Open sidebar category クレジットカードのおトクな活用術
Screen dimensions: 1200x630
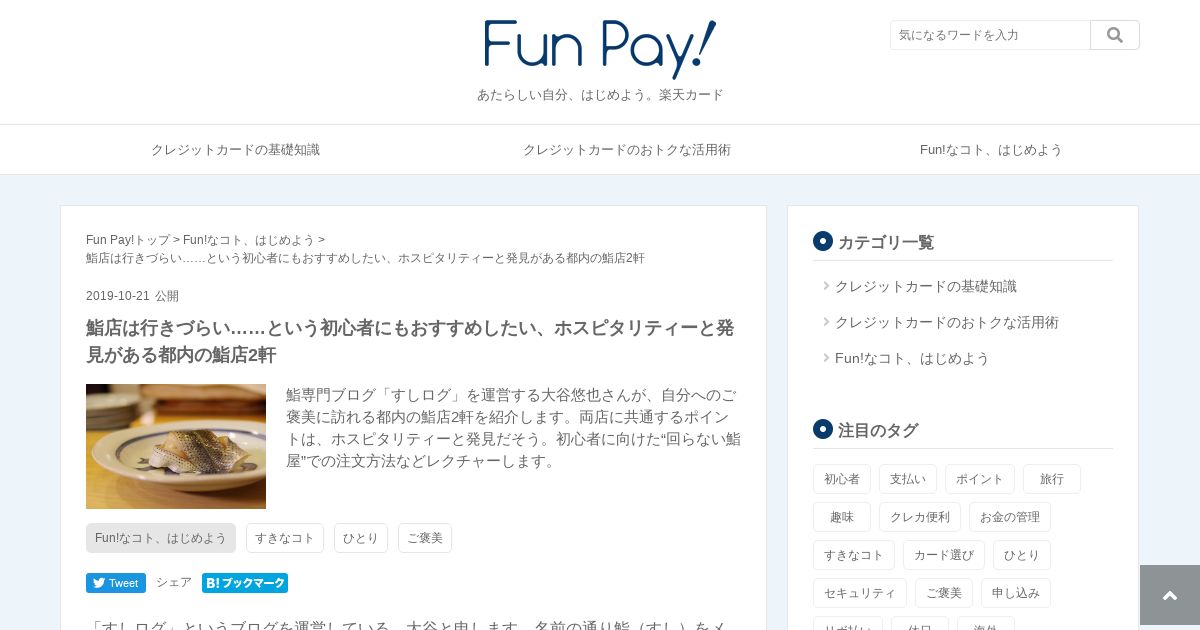947,322
